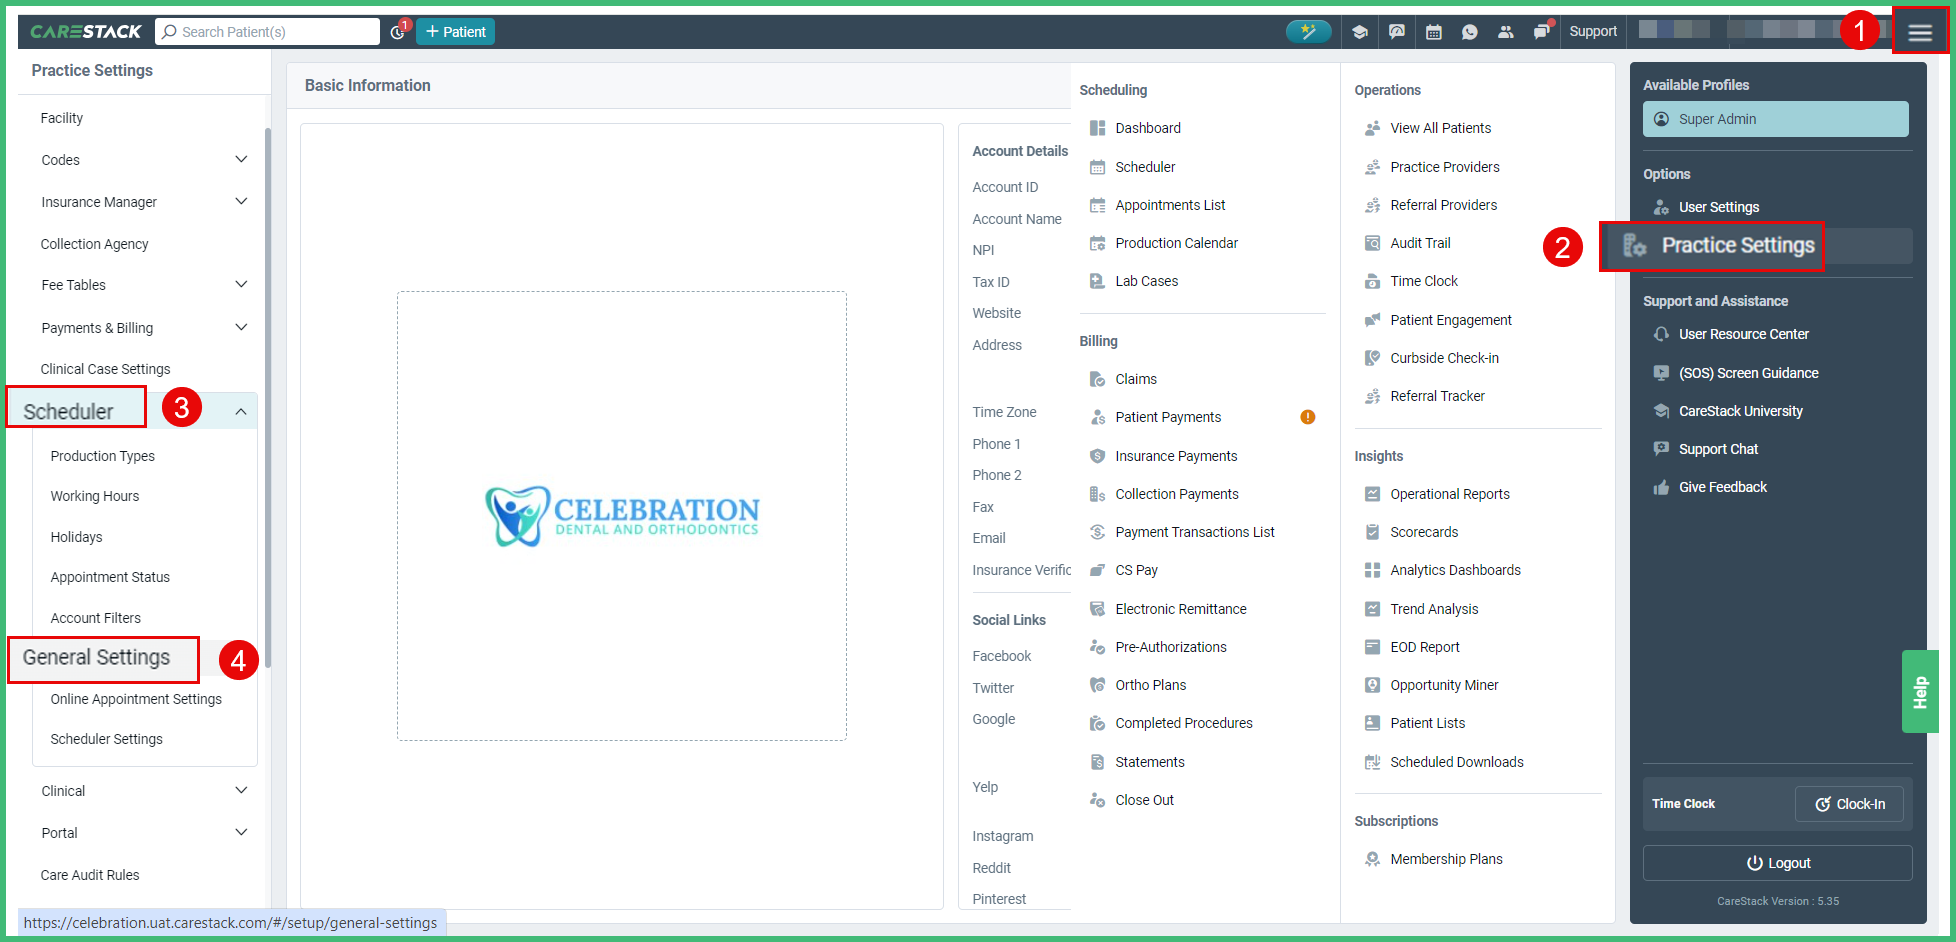Viewport: 1956px width, 942px height.
Task: Open the calendar icon in the top bar
Action: (1433, 31)
